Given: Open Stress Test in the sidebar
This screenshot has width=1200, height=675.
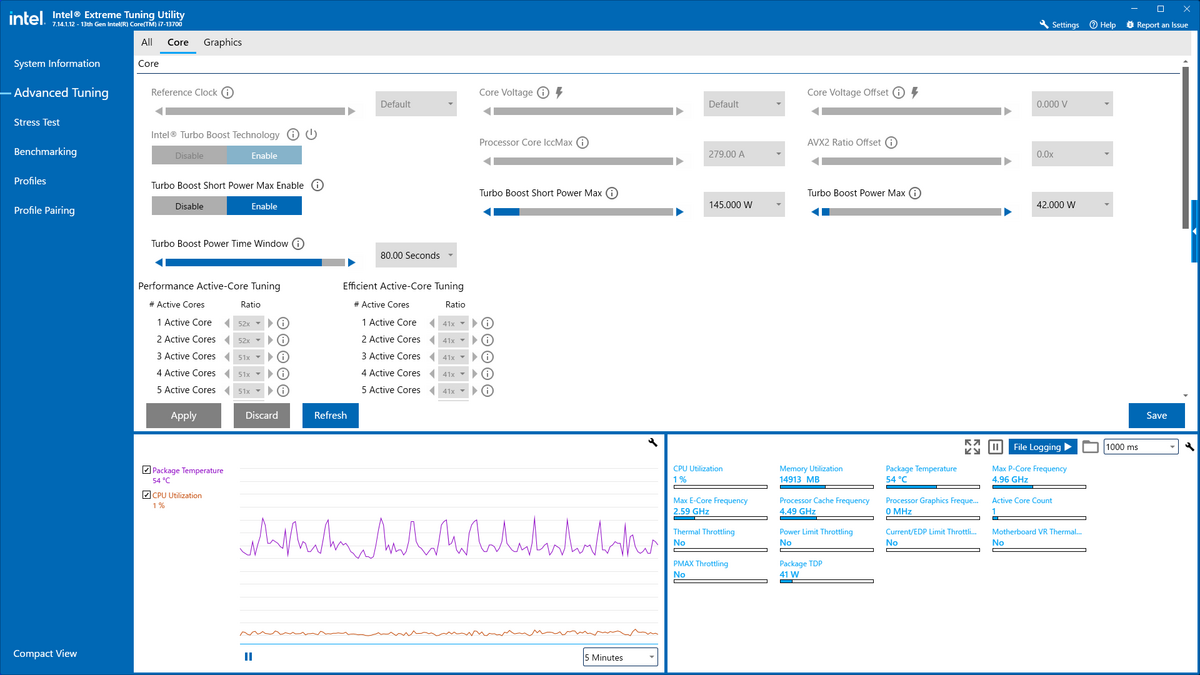Looking at the screenshot, I should pos(37,122).
